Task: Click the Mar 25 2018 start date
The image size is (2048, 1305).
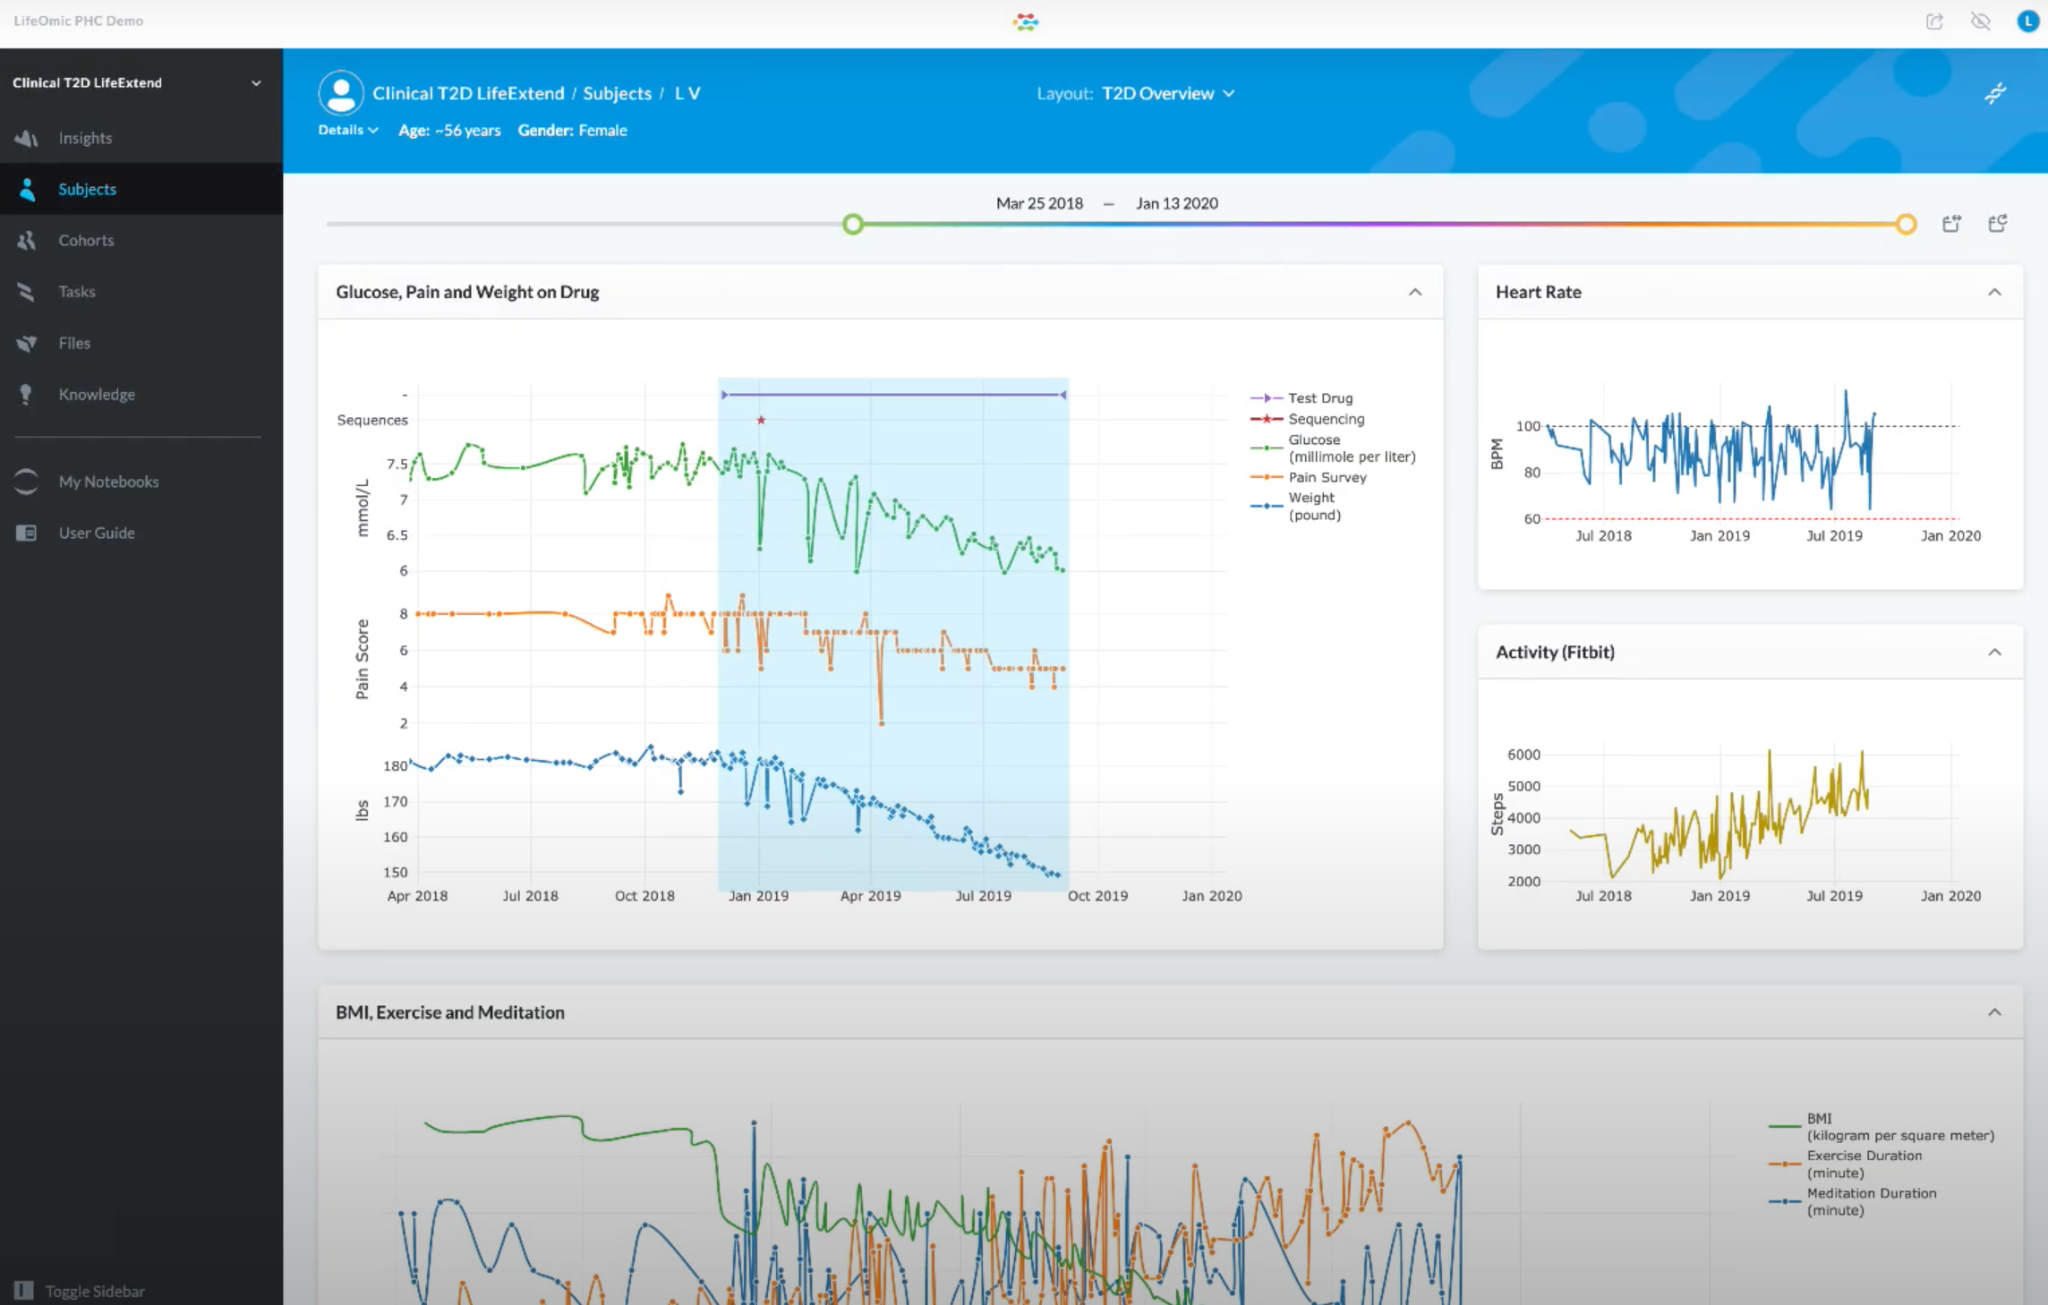Action: 1039,203
